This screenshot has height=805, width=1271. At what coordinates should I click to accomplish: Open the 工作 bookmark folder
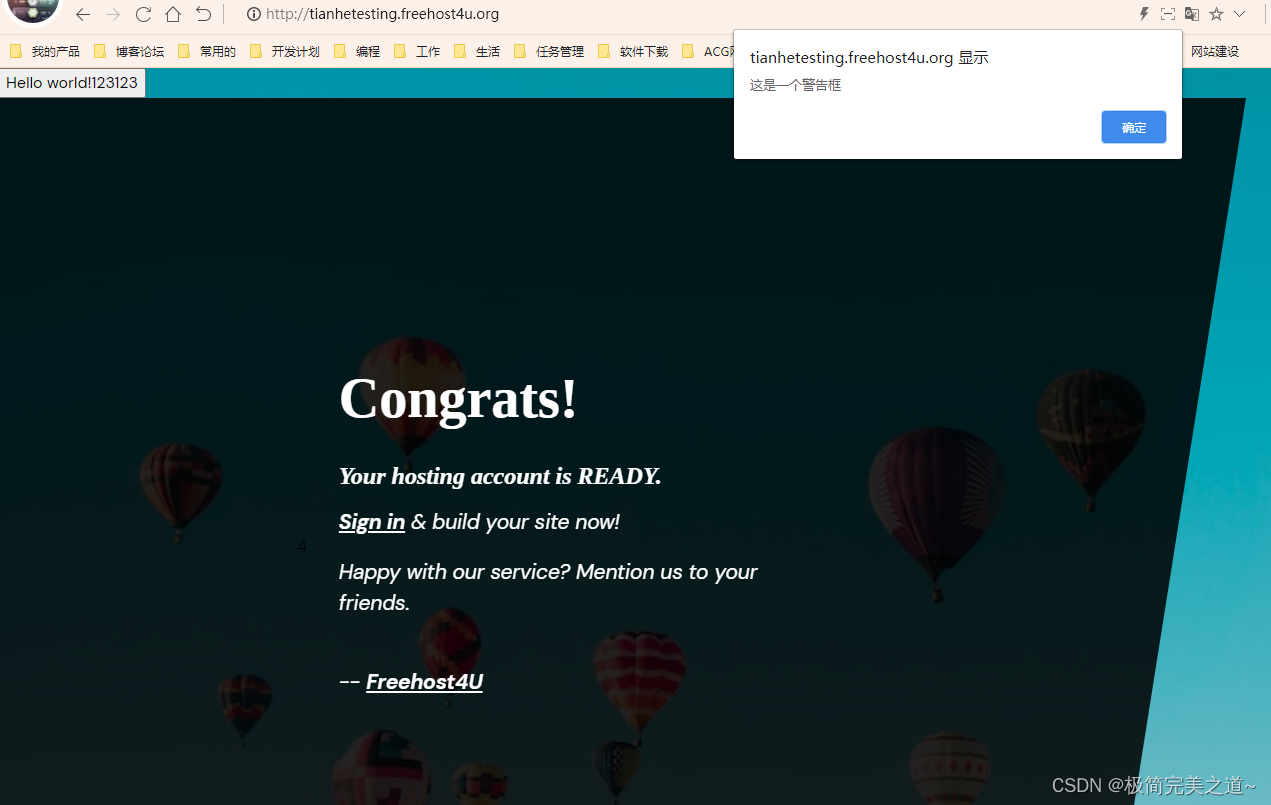(x=417, y=51)
